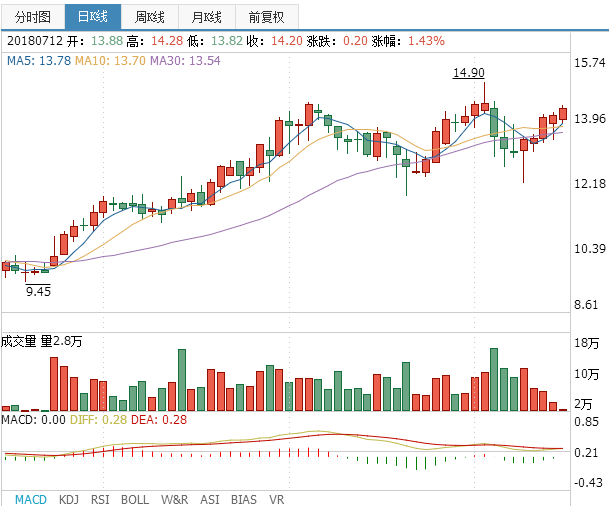Screen dimensions: 609x506
Task: Click the DIFF: 0.28 label
Action: click(x=98, y=420)
